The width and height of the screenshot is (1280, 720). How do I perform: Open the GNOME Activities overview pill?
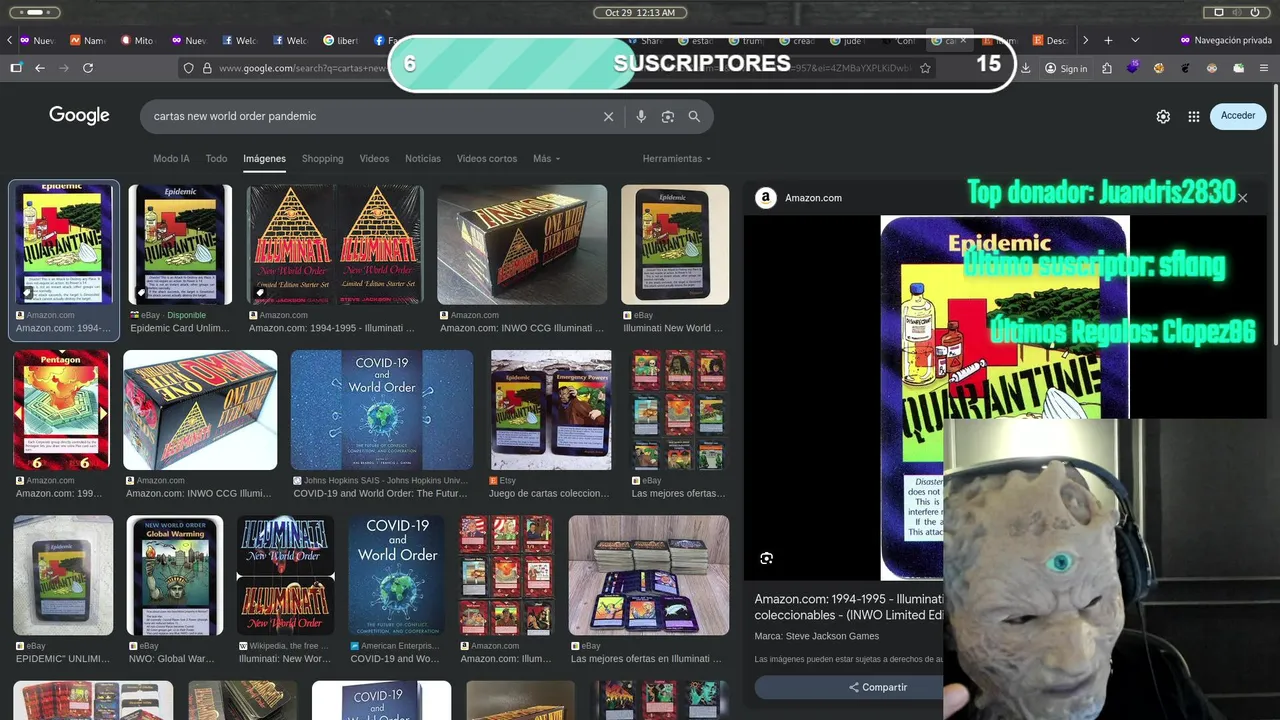[34, 12]
